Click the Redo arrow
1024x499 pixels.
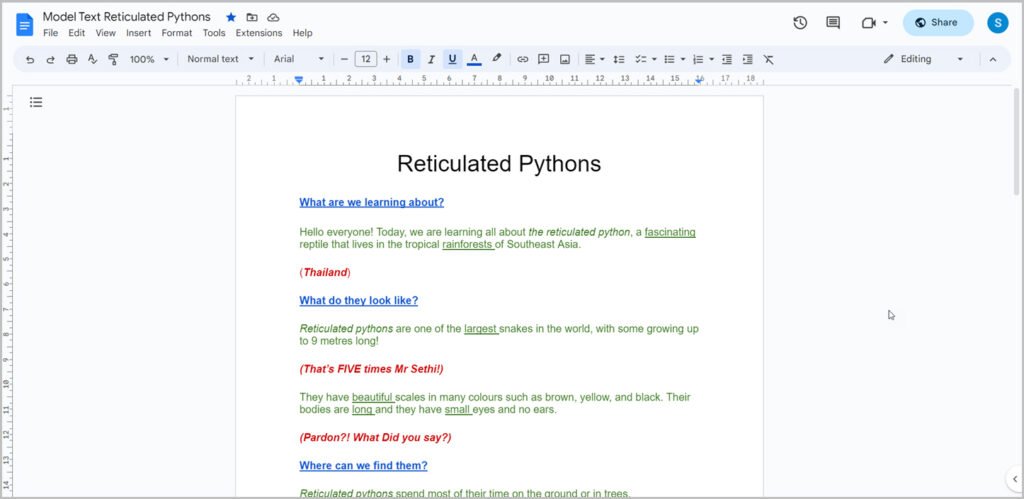point(50,59)
